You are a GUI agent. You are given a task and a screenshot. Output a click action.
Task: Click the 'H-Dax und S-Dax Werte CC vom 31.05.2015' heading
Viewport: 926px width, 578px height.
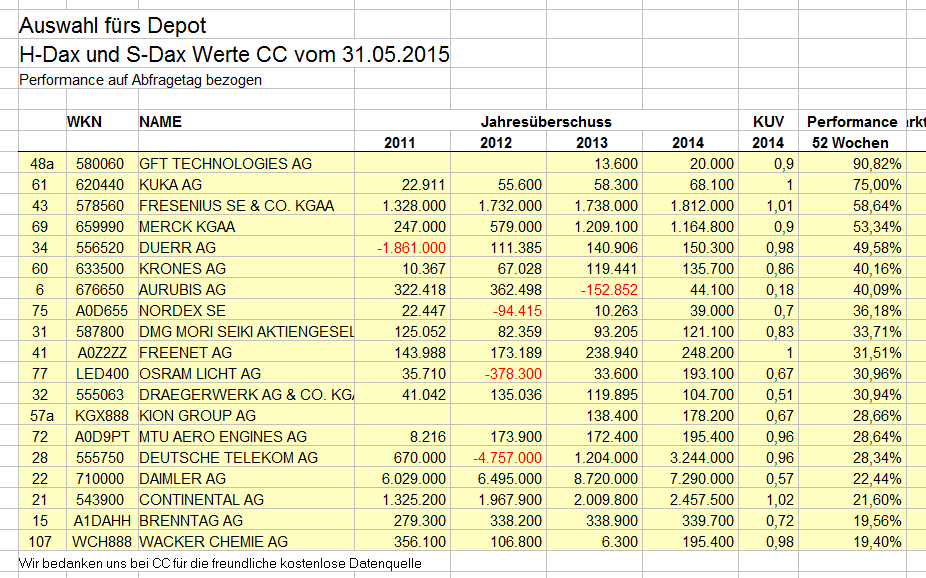(234, 54)
